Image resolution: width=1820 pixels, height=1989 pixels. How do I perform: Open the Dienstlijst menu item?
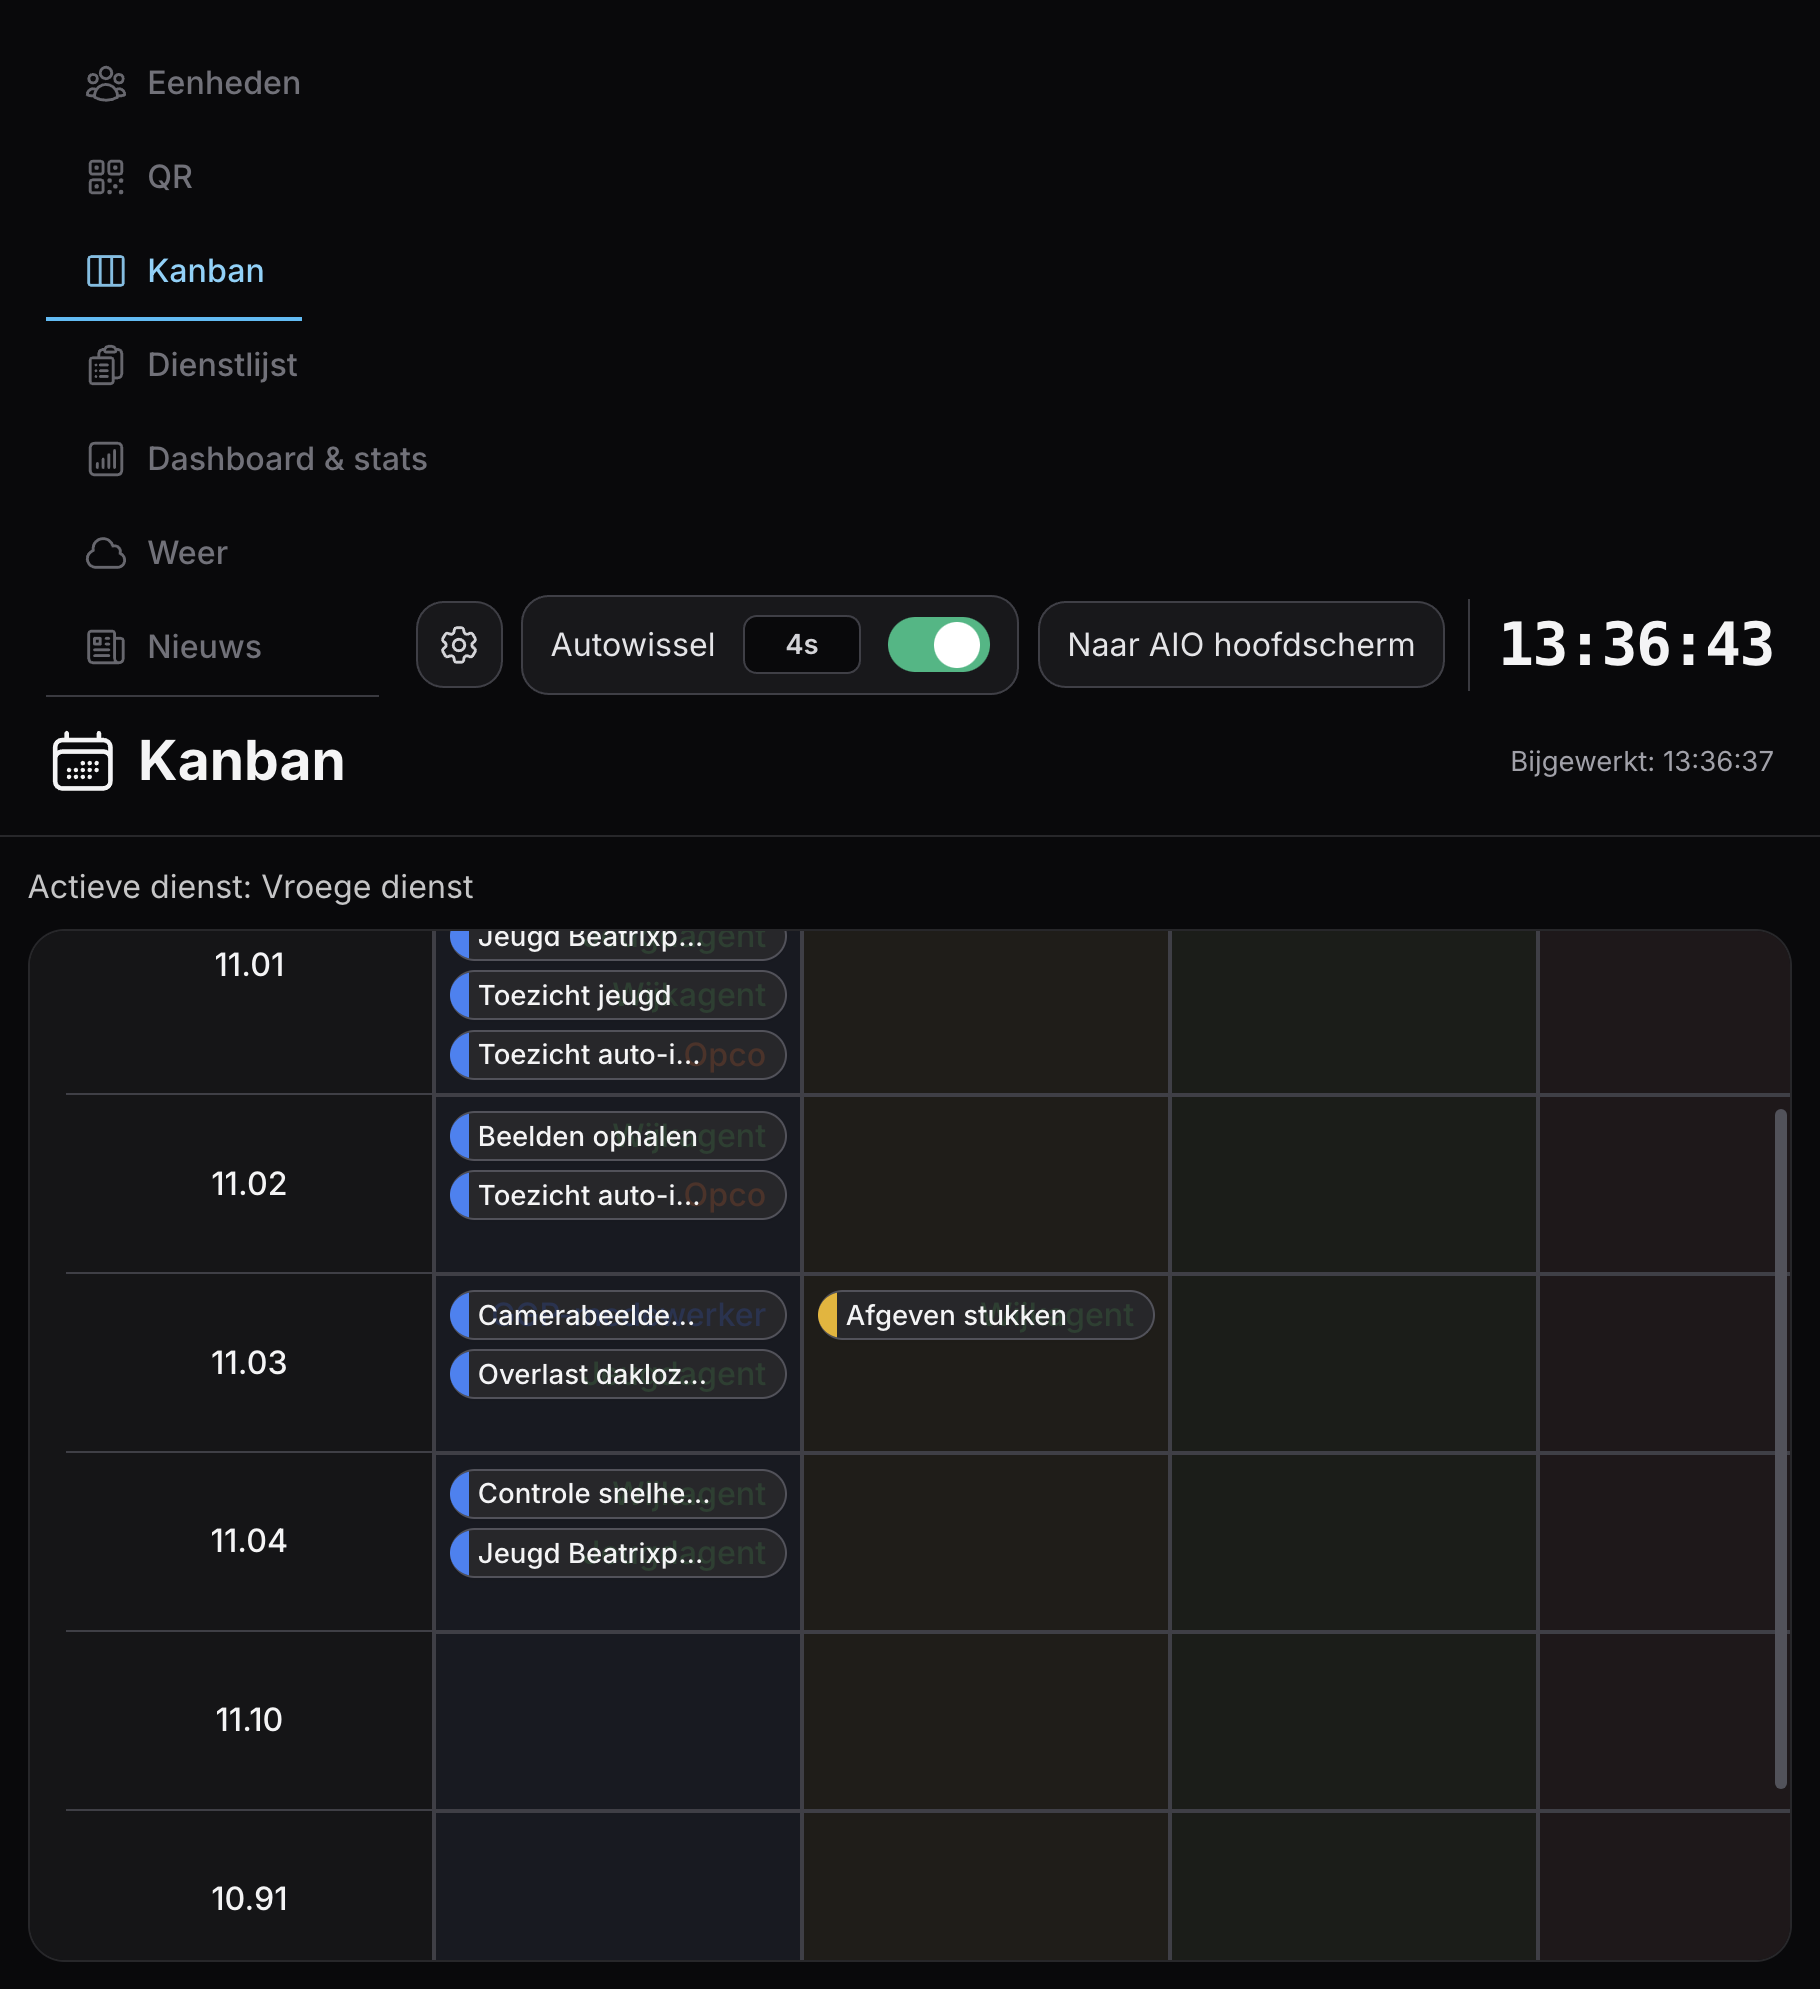[x=222, y=366]
